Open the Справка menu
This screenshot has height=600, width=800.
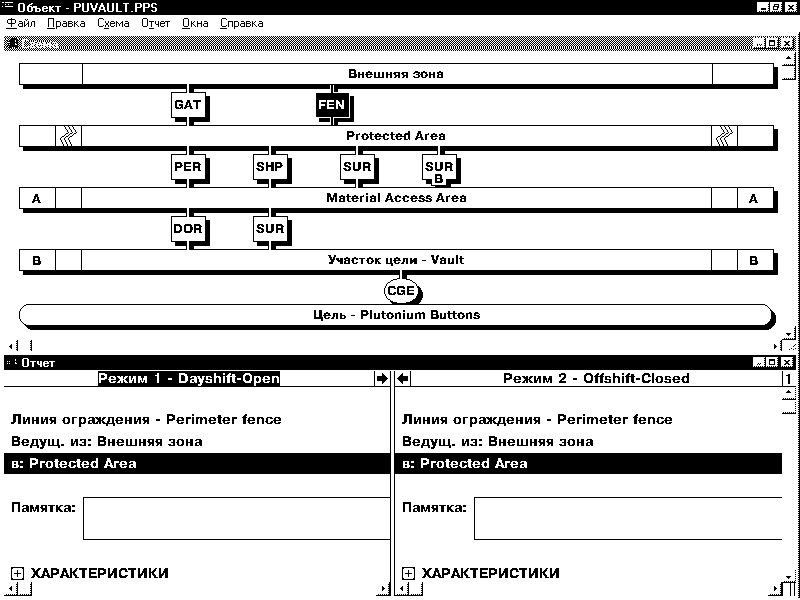[242, 23]
